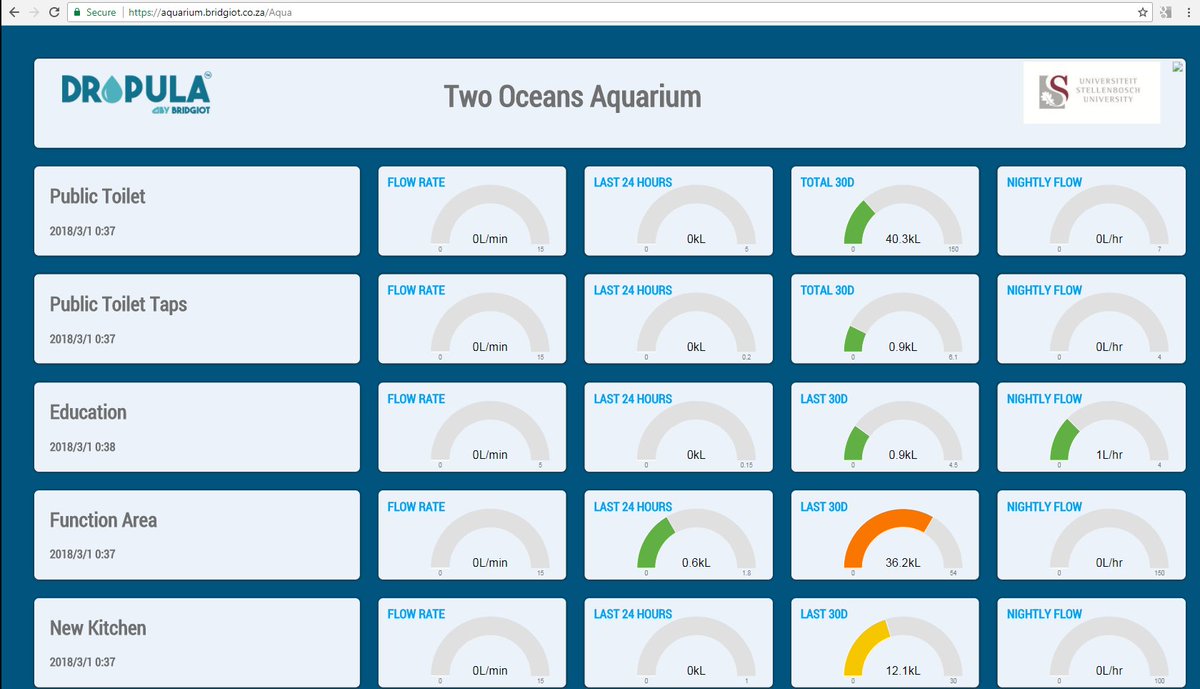
Task: Click the Stellenbosch University logo
Action: [1091, 92]
